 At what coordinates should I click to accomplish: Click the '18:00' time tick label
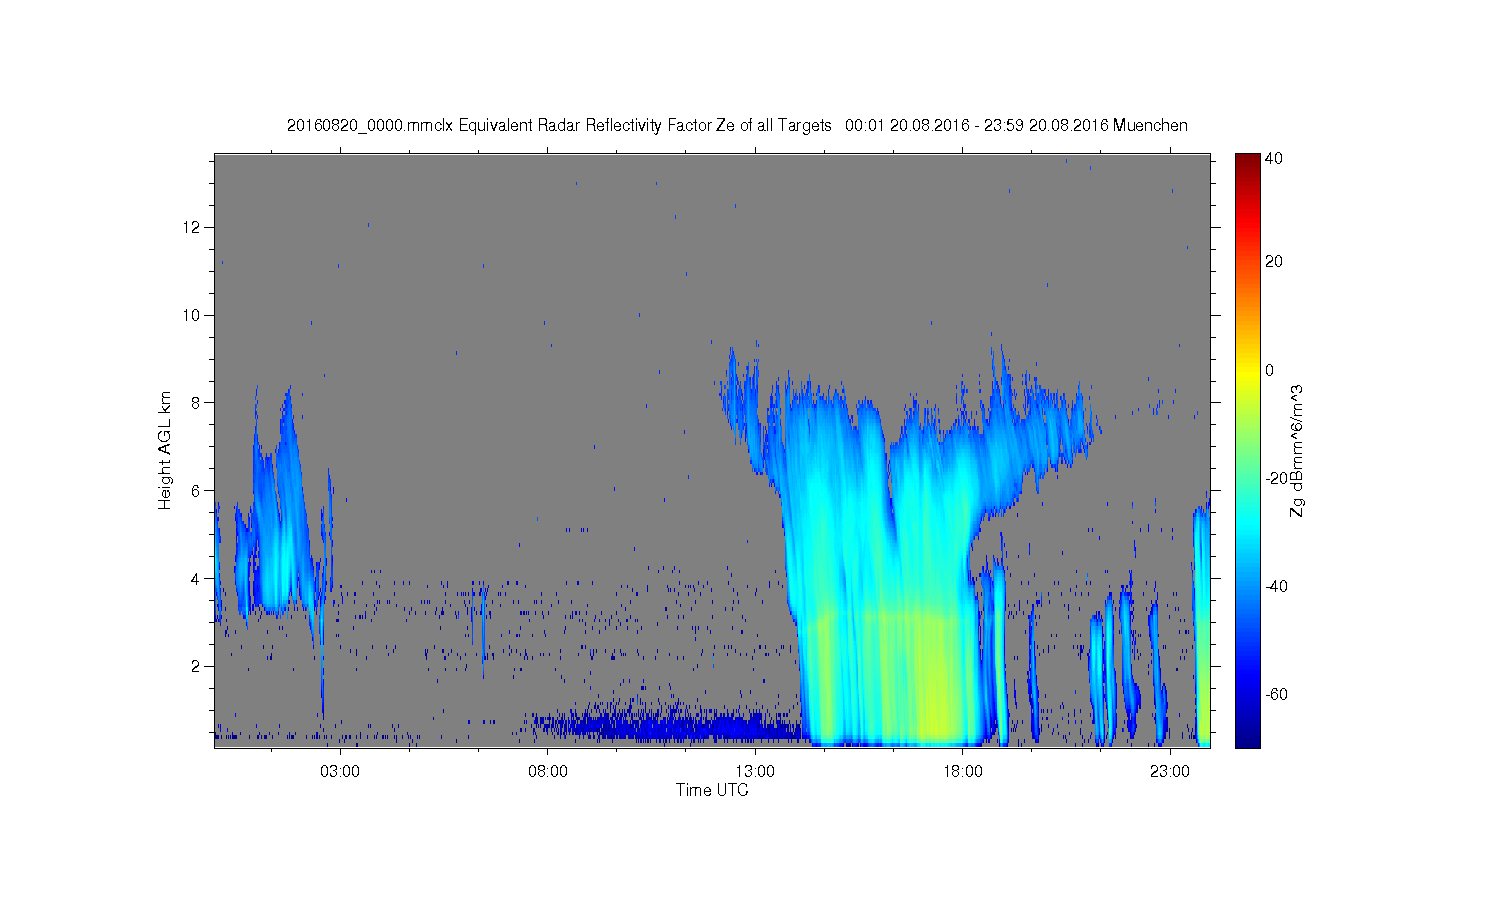click(963, 771)
